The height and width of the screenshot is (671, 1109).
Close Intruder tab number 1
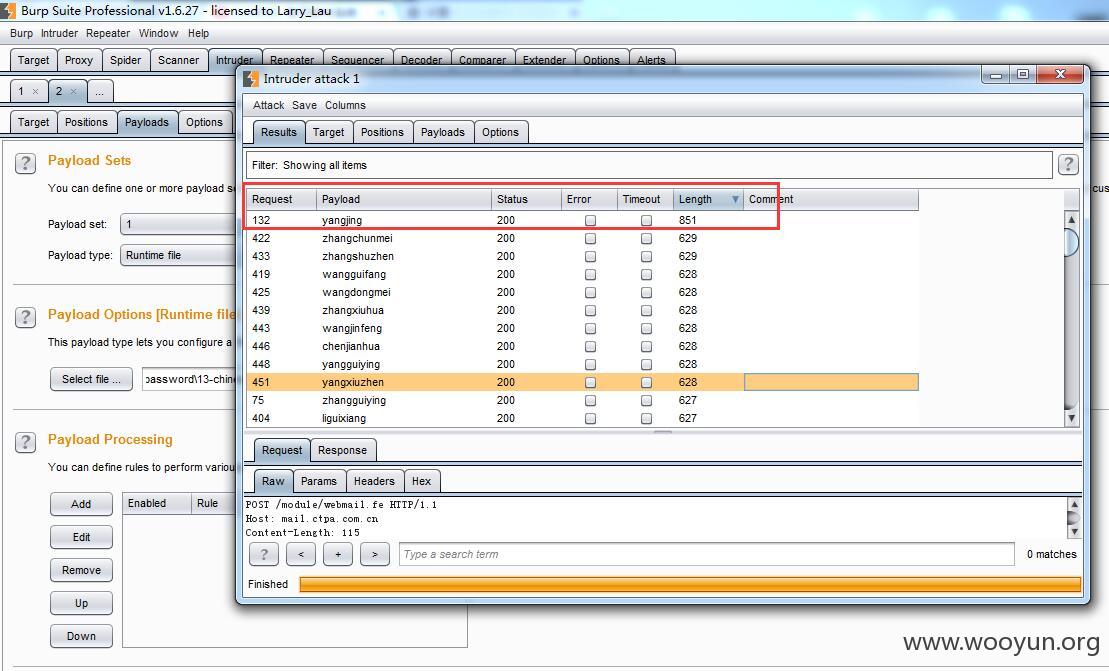(35, 91)
